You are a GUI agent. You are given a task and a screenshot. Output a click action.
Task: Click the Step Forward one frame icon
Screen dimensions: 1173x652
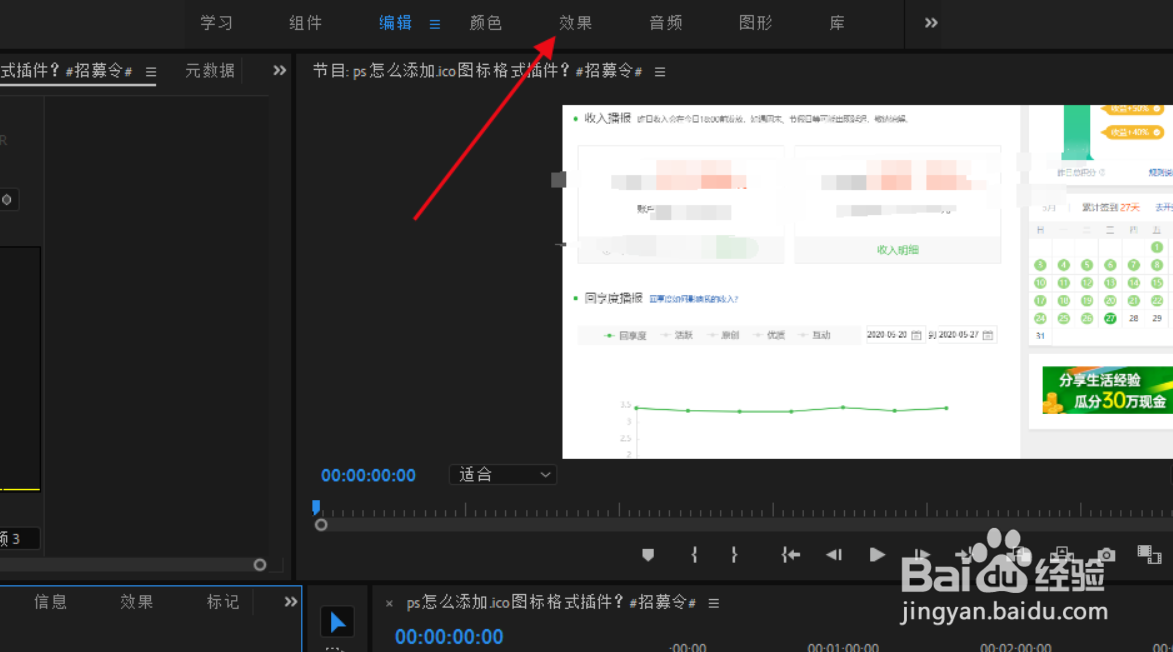[920, 554]
